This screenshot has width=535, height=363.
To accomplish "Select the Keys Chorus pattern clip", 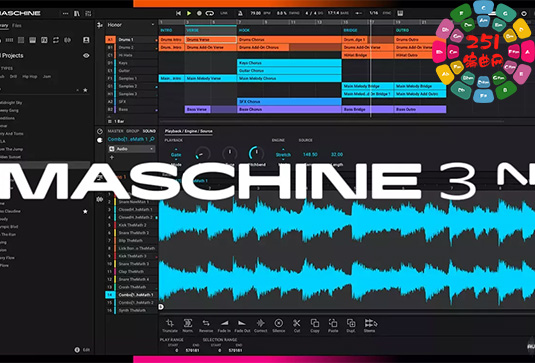I will pyautogui.click(x=289, y=63).
